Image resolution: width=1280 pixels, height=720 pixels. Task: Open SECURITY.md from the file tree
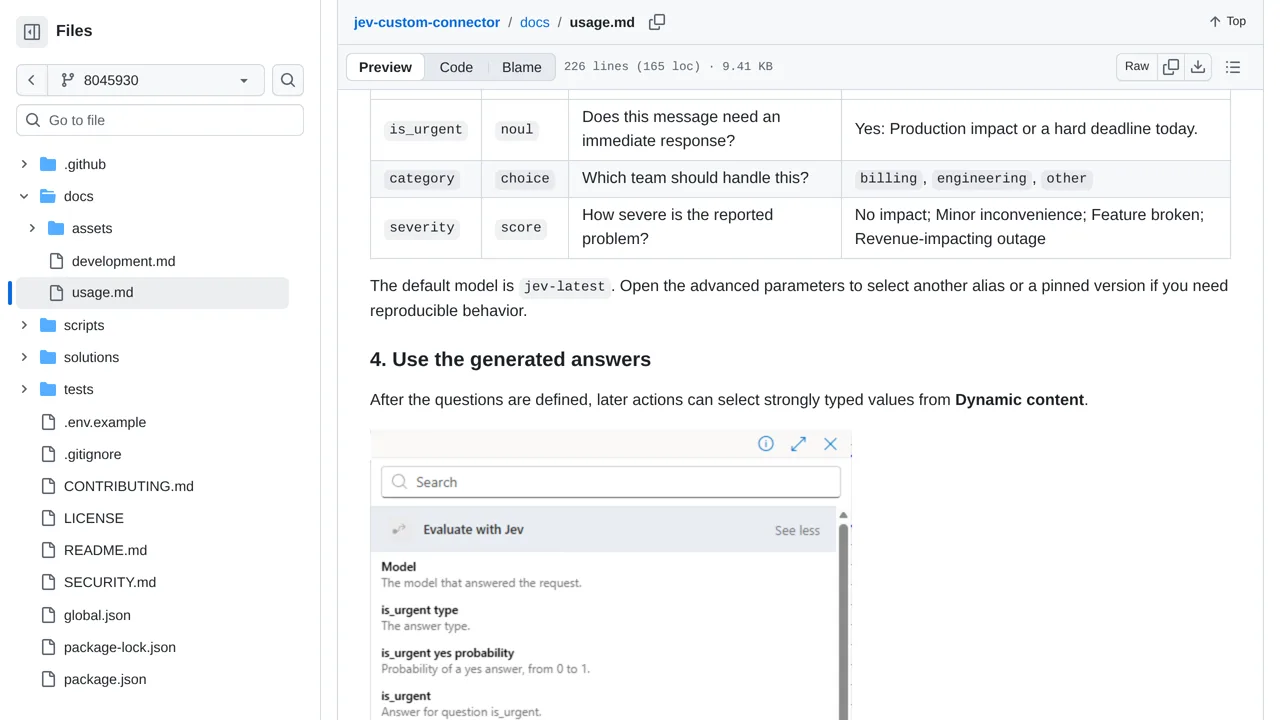(x=110, y=582)
